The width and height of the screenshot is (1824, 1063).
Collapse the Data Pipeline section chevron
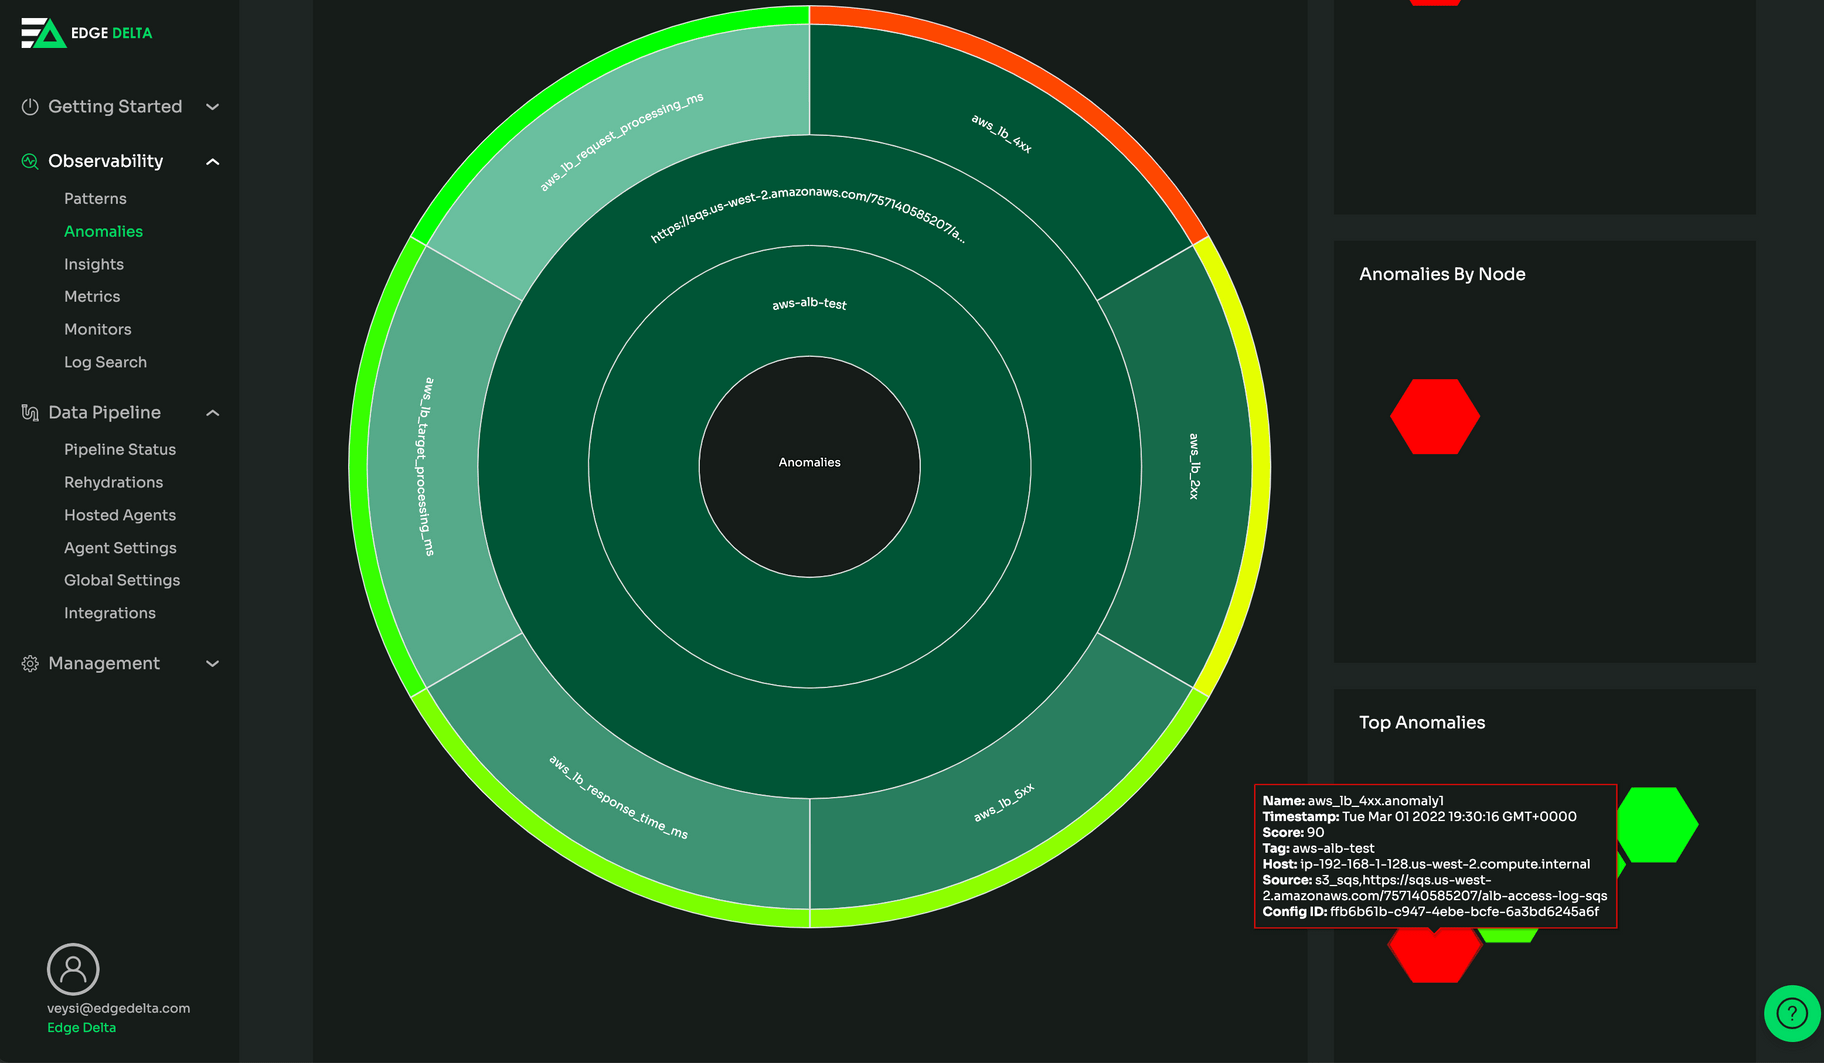pos(212,413)
